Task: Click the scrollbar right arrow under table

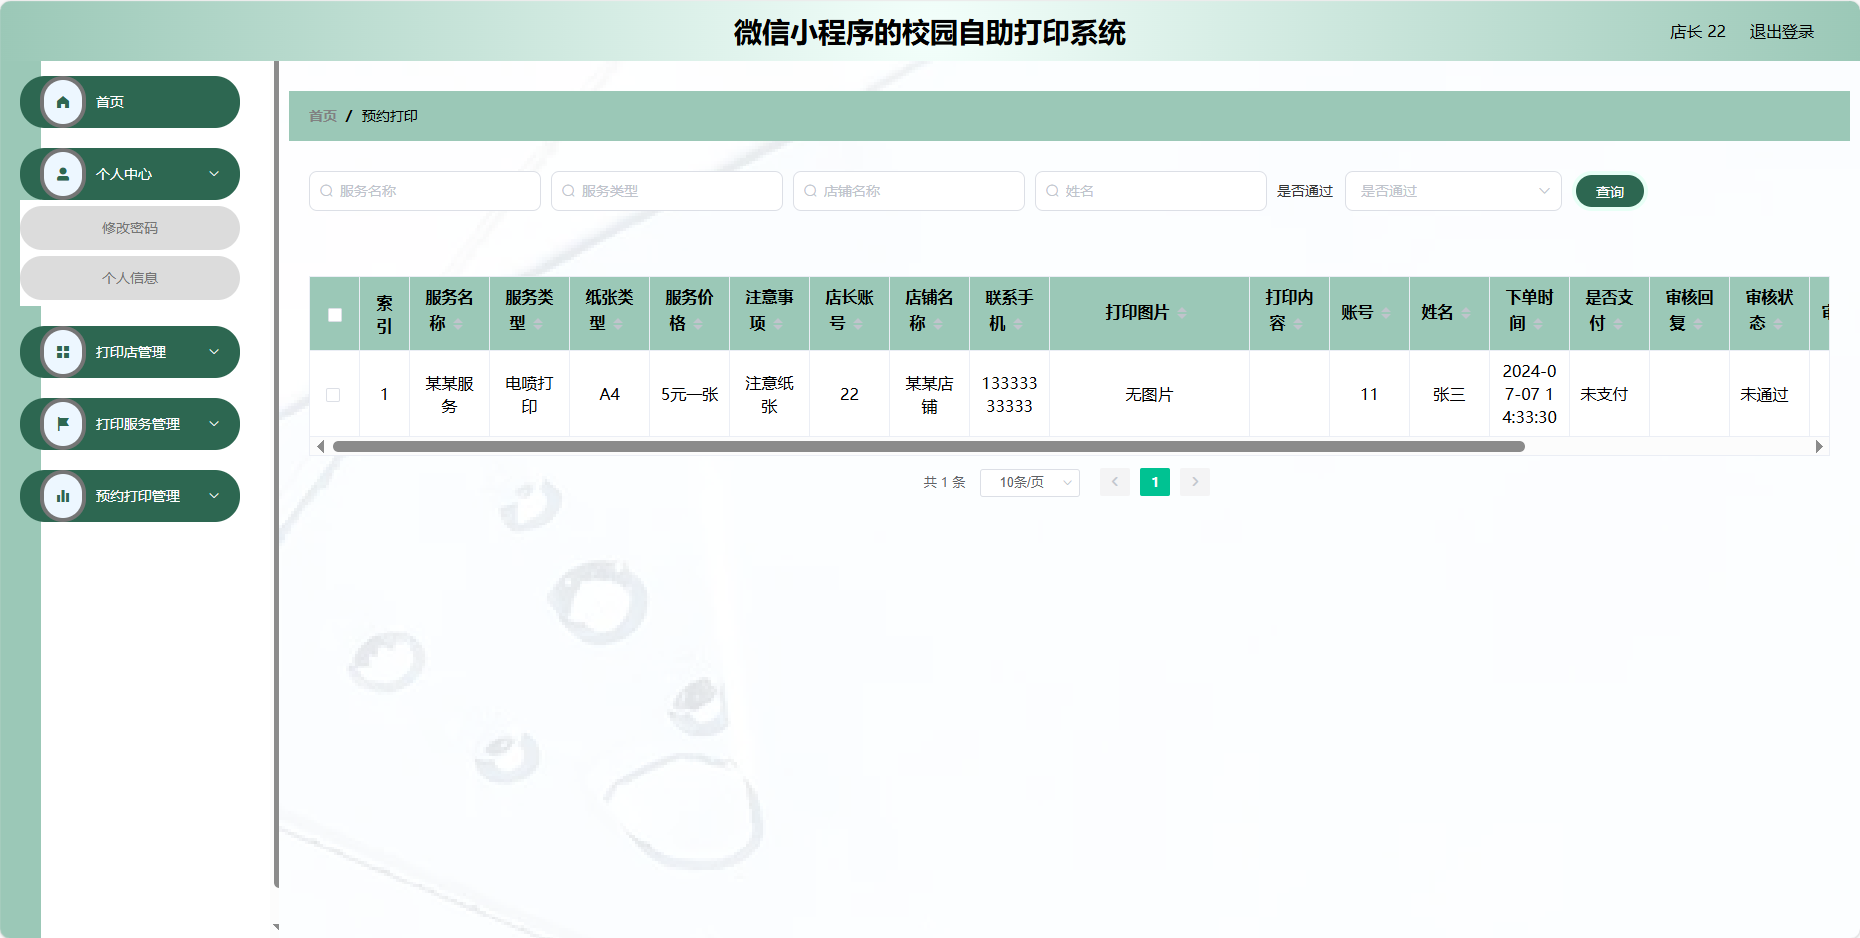Action: coord(1819,447)
